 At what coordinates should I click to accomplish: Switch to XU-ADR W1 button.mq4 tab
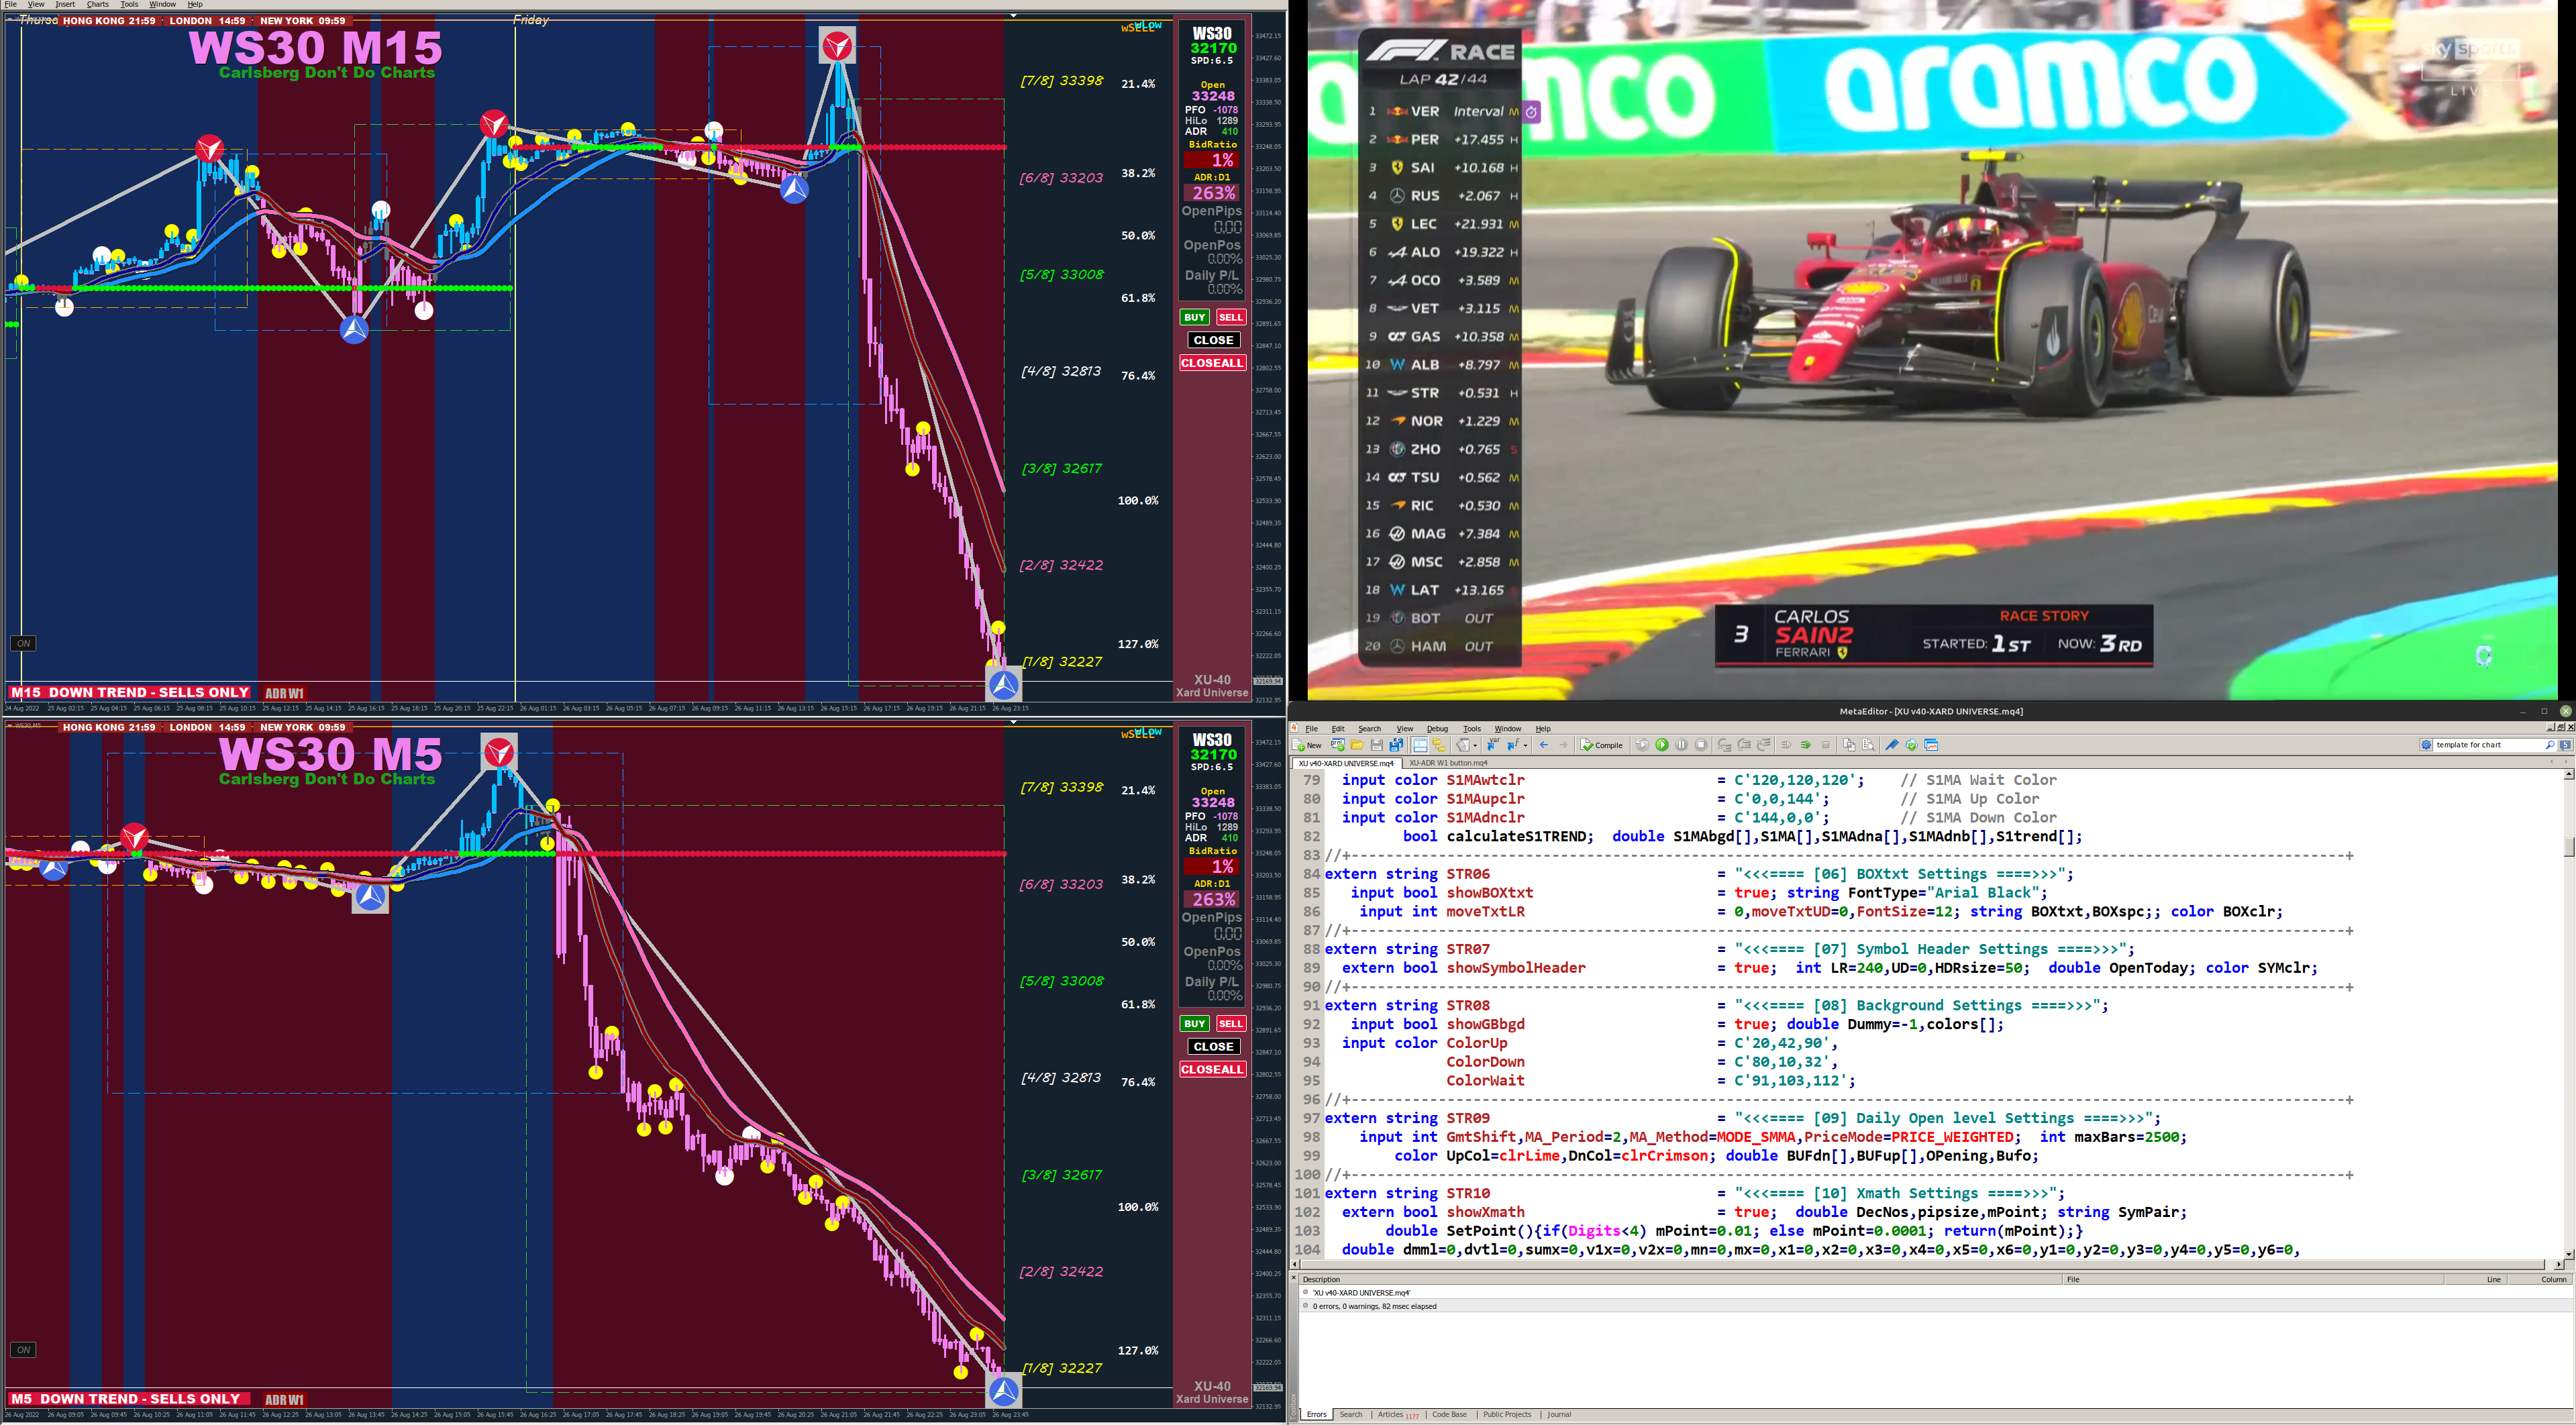[1448, 763]
